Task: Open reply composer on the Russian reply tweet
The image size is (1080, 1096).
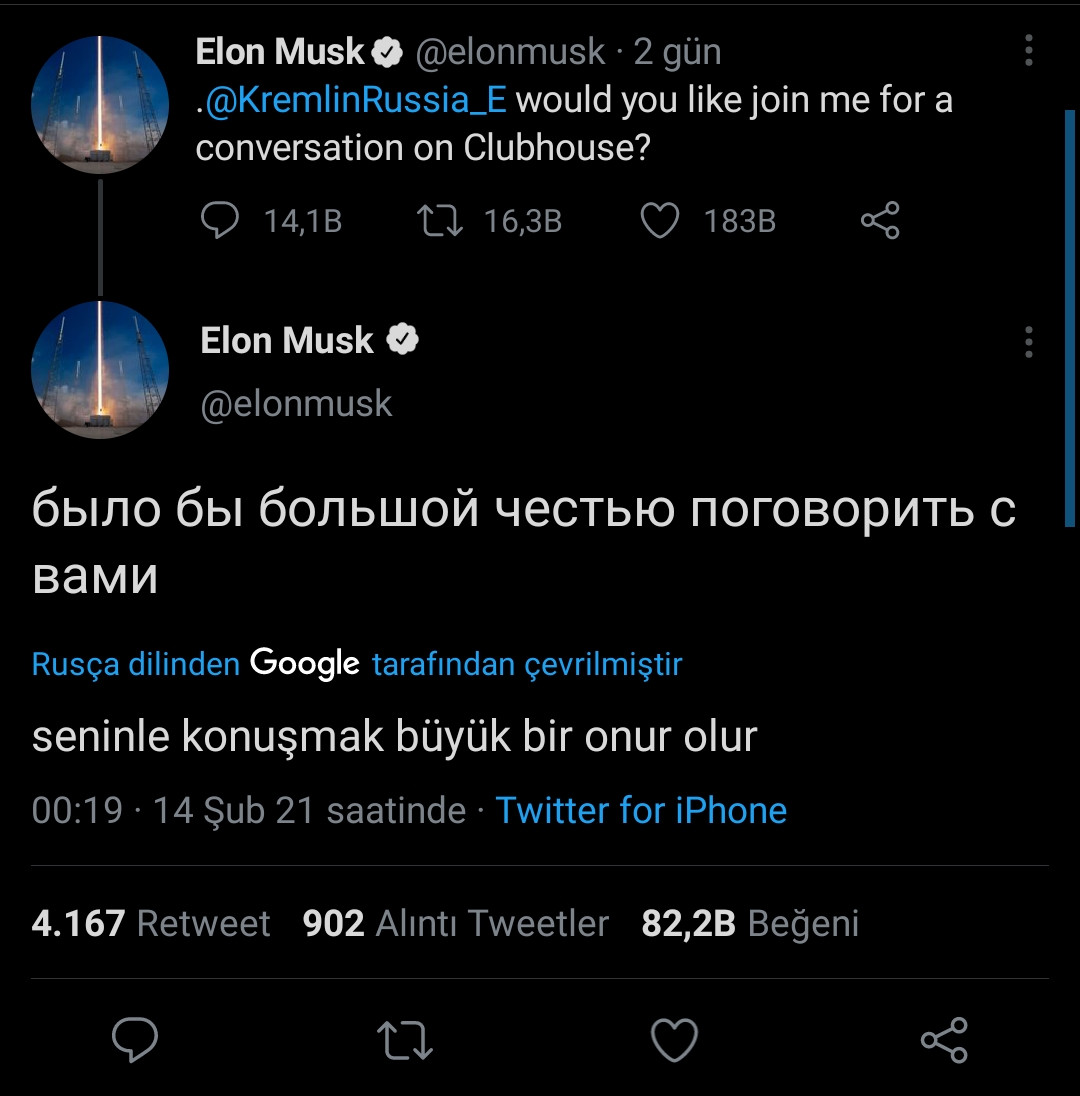Action: 134,1042
